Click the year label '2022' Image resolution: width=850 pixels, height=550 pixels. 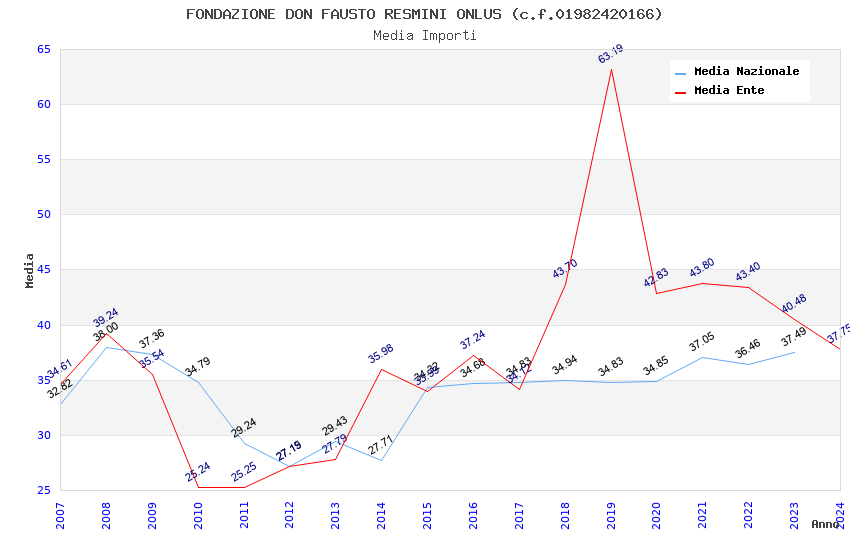click(749, 515)
